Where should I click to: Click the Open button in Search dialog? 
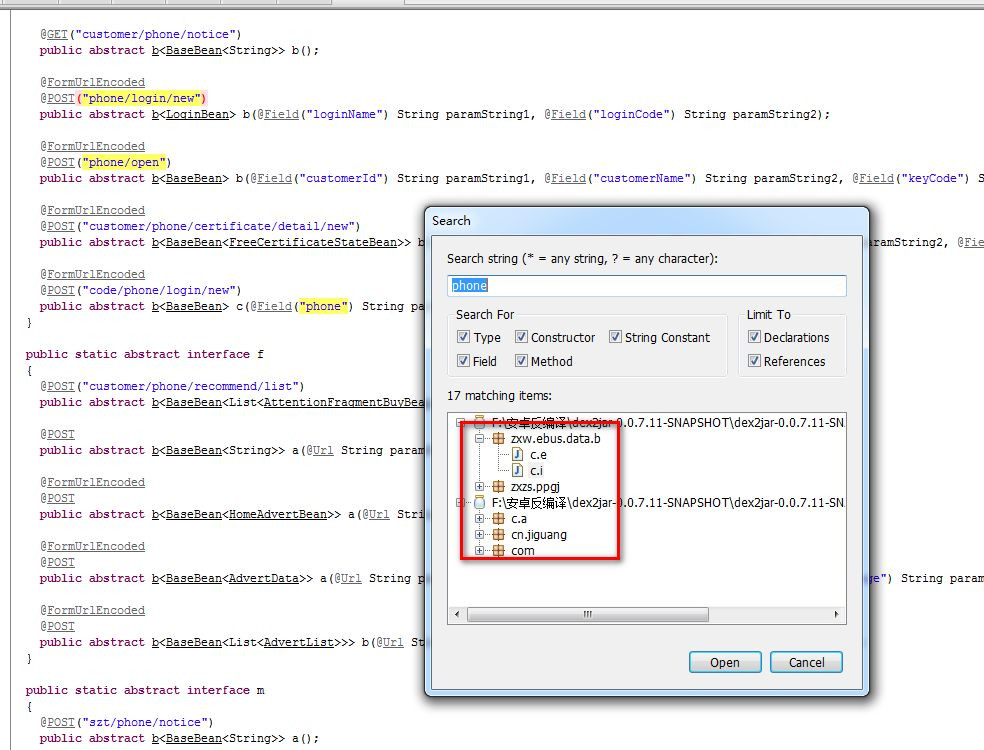[x=725, y=662]
